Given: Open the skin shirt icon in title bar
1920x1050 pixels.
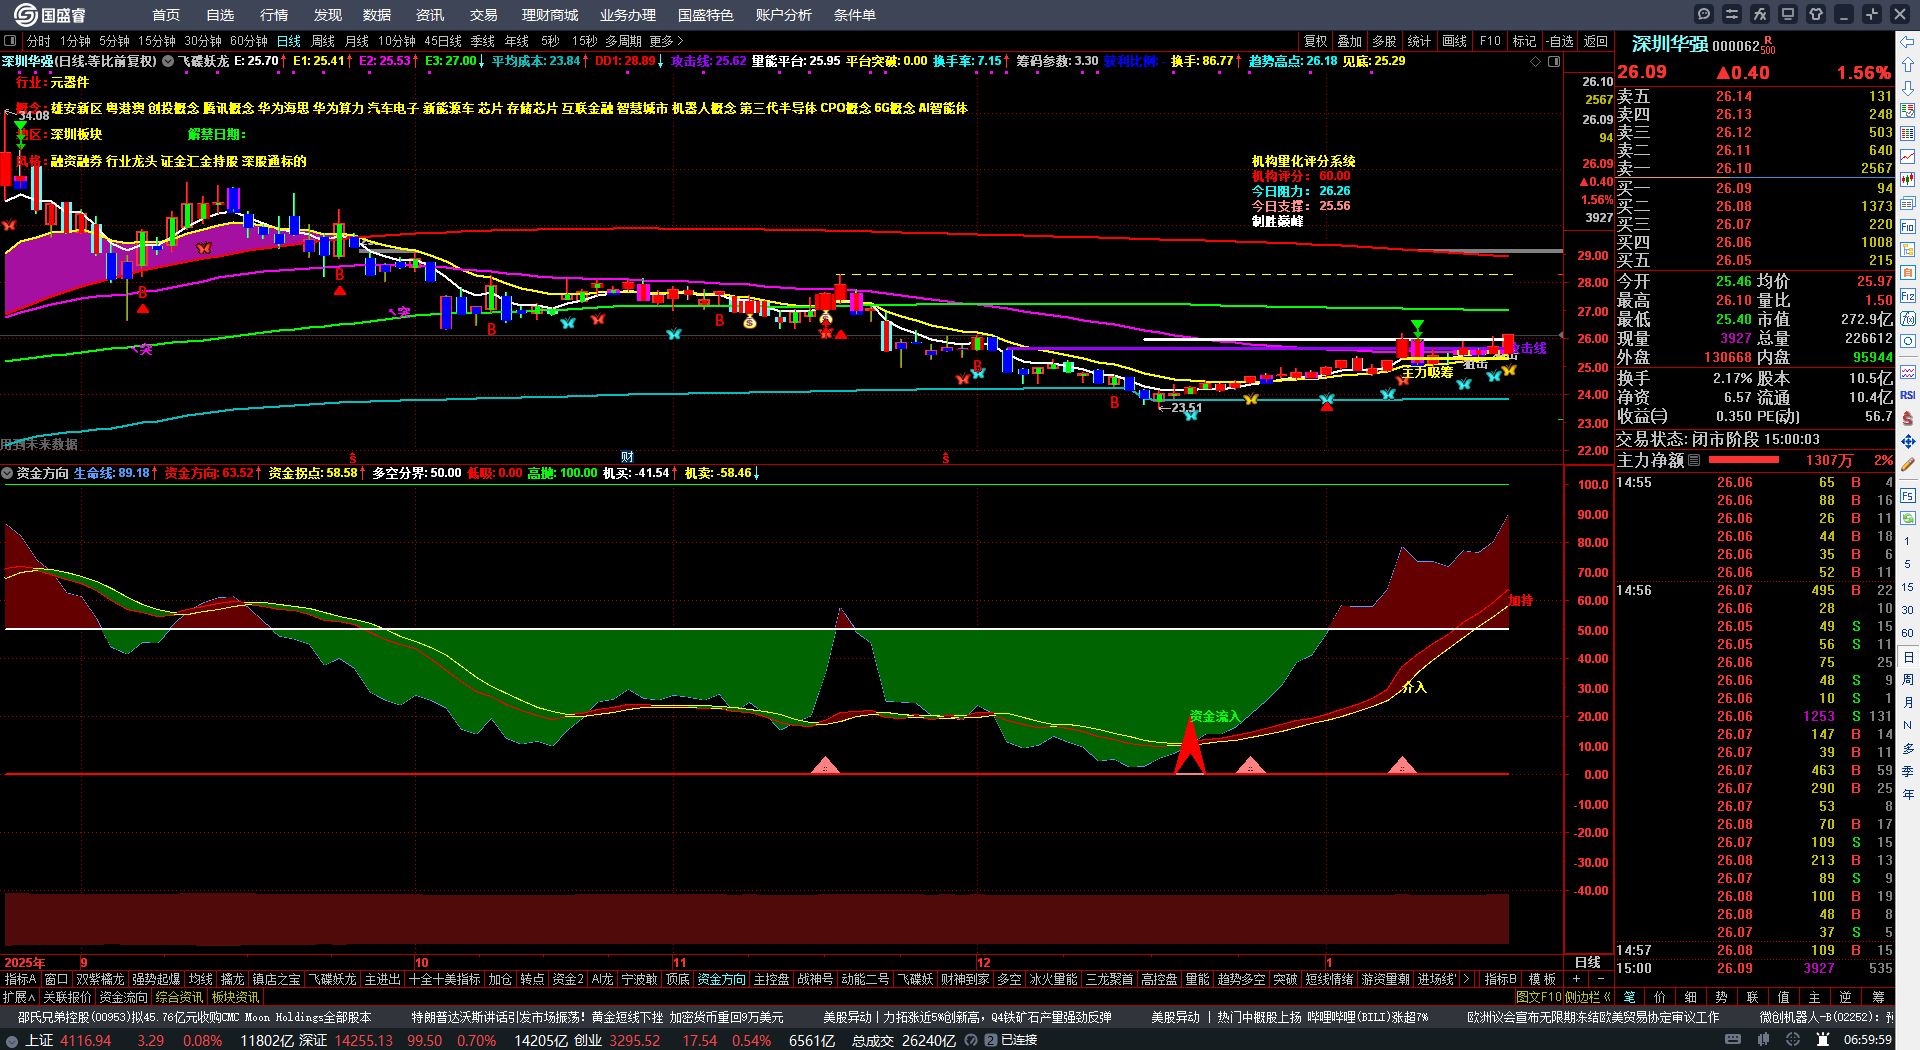Looking at the screenshot, I should [x=1816, y=14].
